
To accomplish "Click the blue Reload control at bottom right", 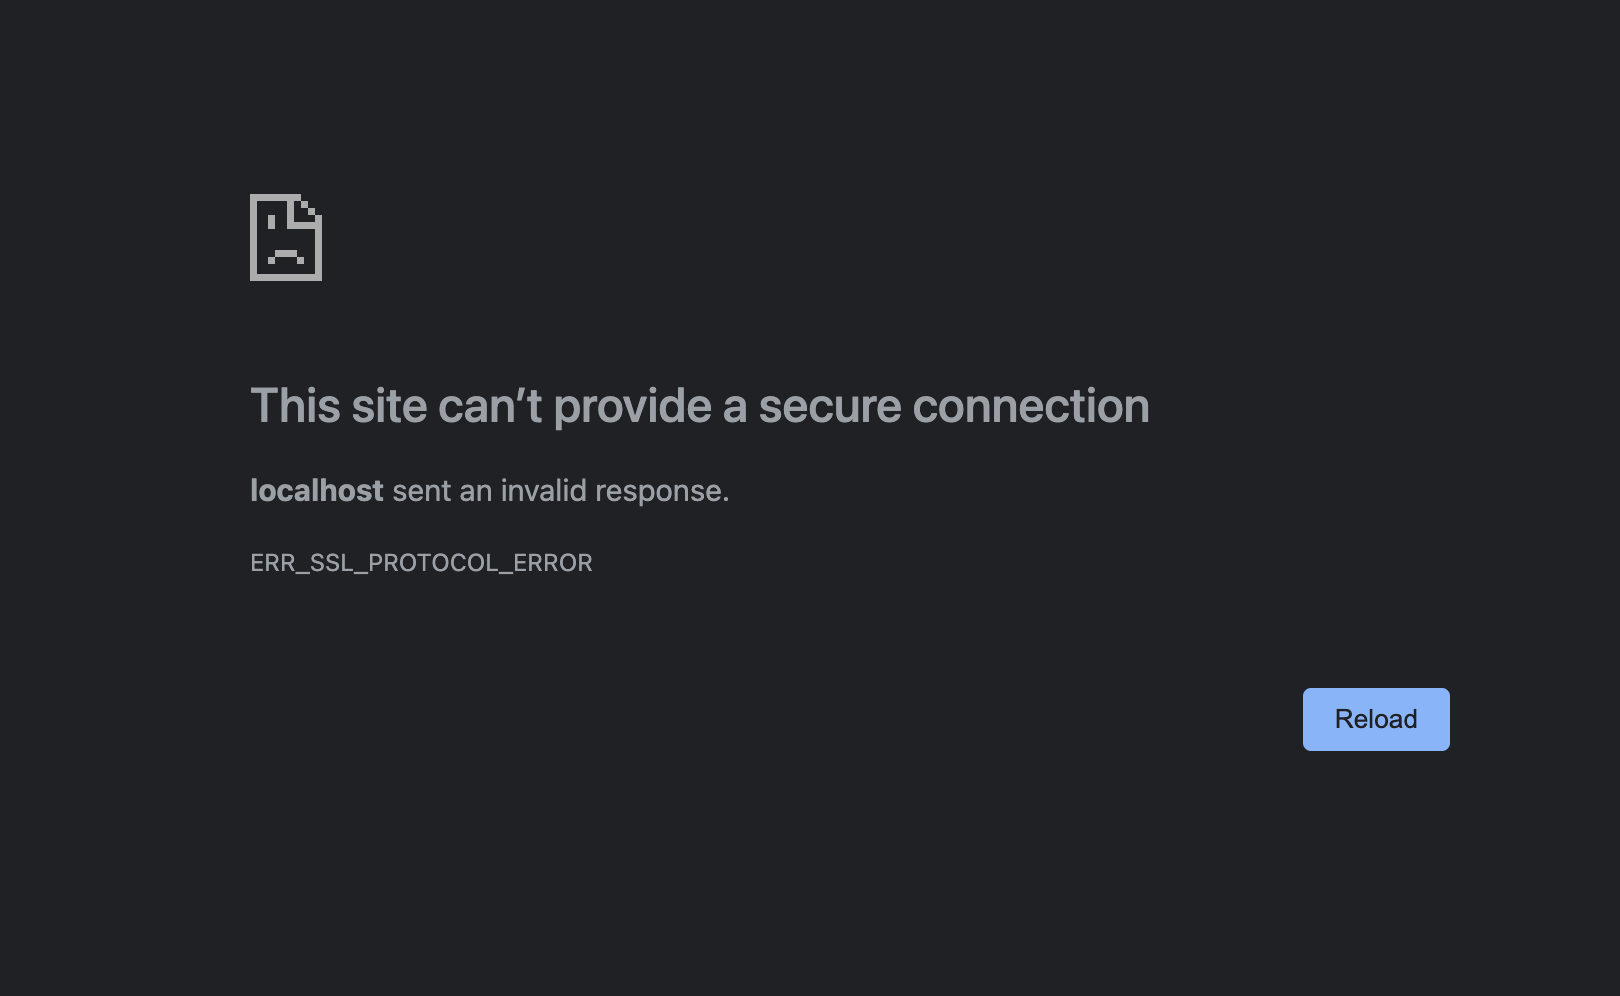I will click(1375, 719).
